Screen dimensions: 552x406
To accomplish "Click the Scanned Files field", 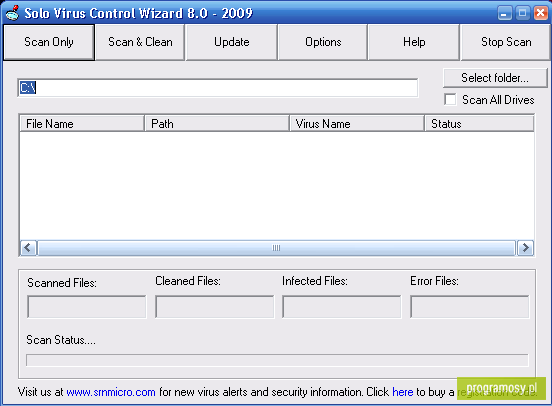I will tap(87, 307).
